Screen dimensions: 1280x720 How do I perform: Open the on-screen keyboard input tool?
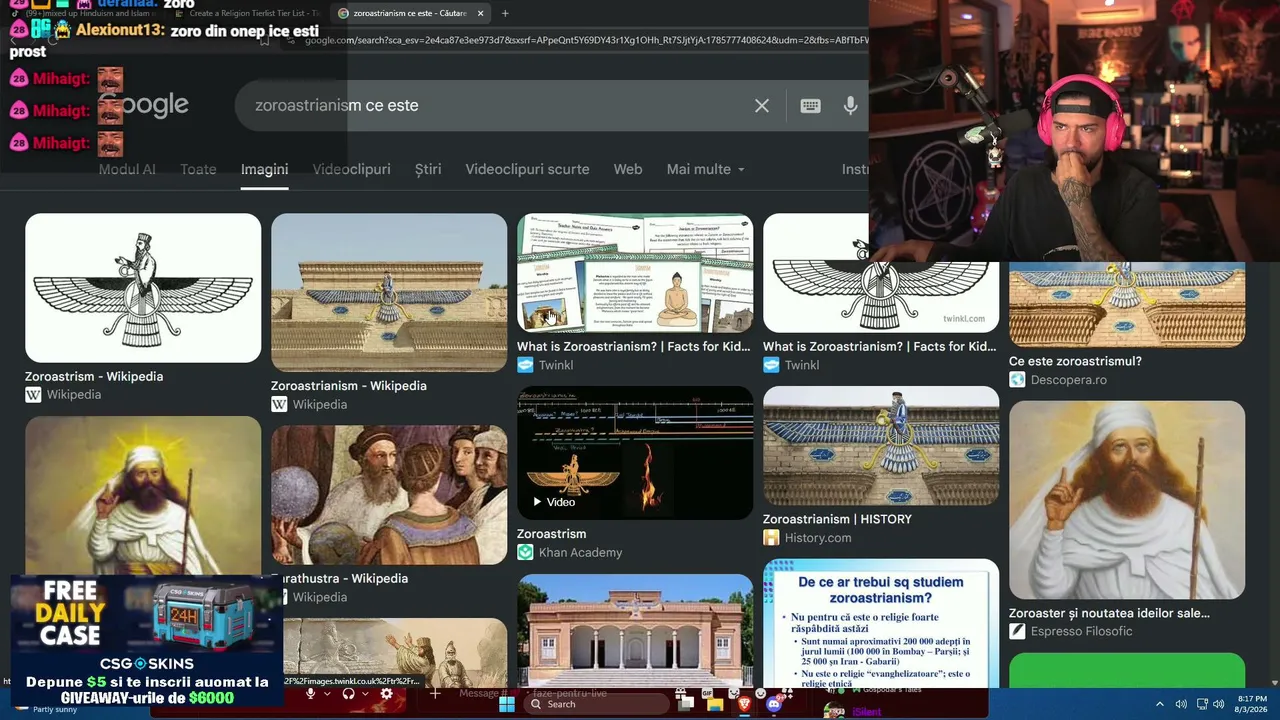click(810, 105)
